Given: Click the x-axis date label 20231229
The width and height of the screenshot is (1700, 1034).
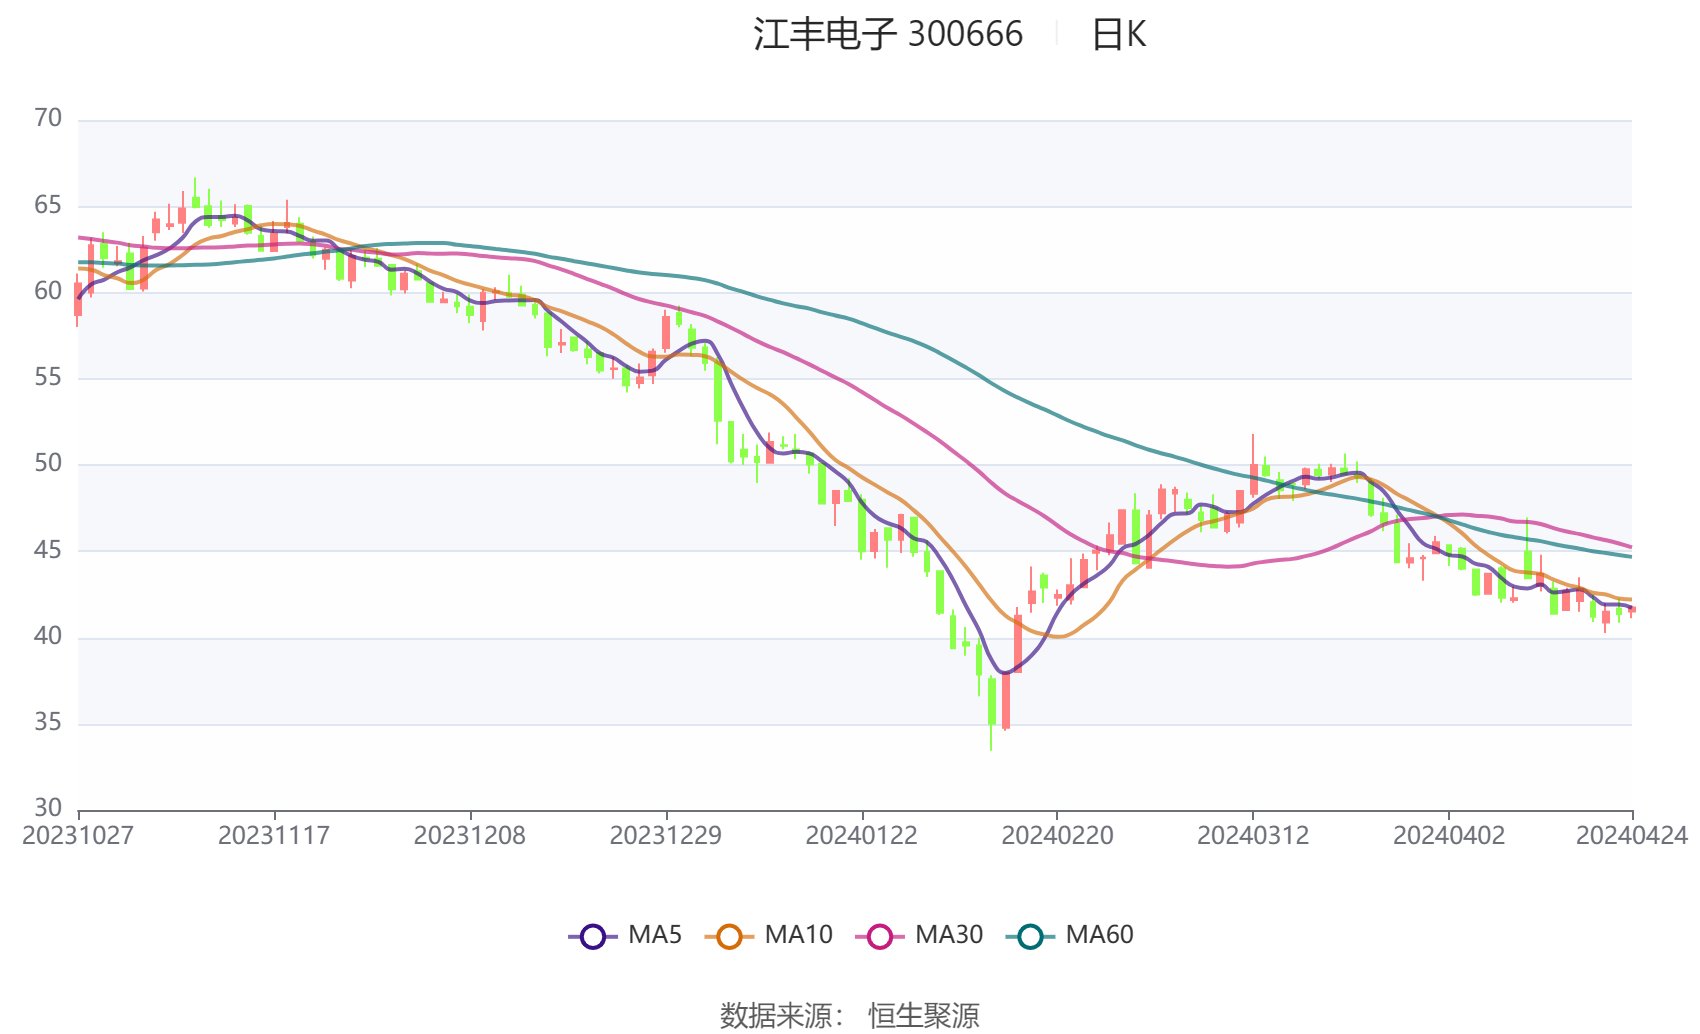Looking at the screenshot, I should click(x=666, y=836).
